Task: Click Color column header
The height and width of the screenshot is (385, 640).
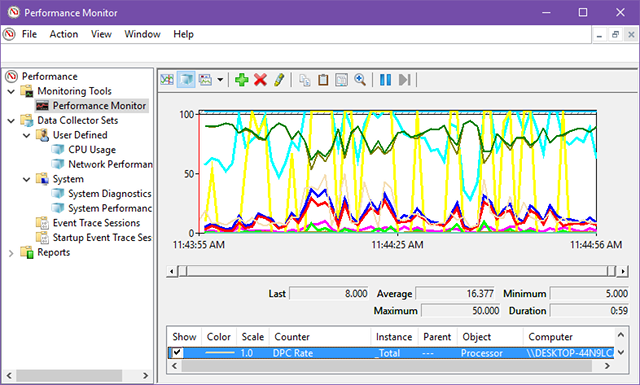Action: point(219,337)
